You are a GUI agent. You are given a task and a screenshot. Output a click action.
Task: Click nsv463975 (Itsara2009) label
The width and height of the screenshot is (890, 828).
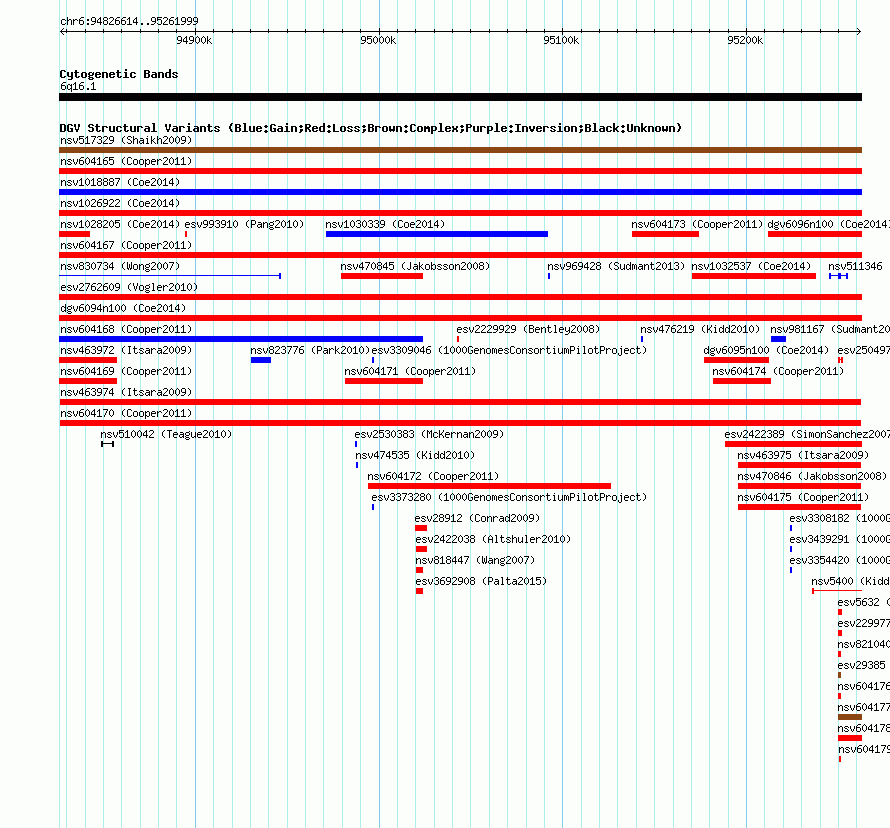(x=803, y=455)
